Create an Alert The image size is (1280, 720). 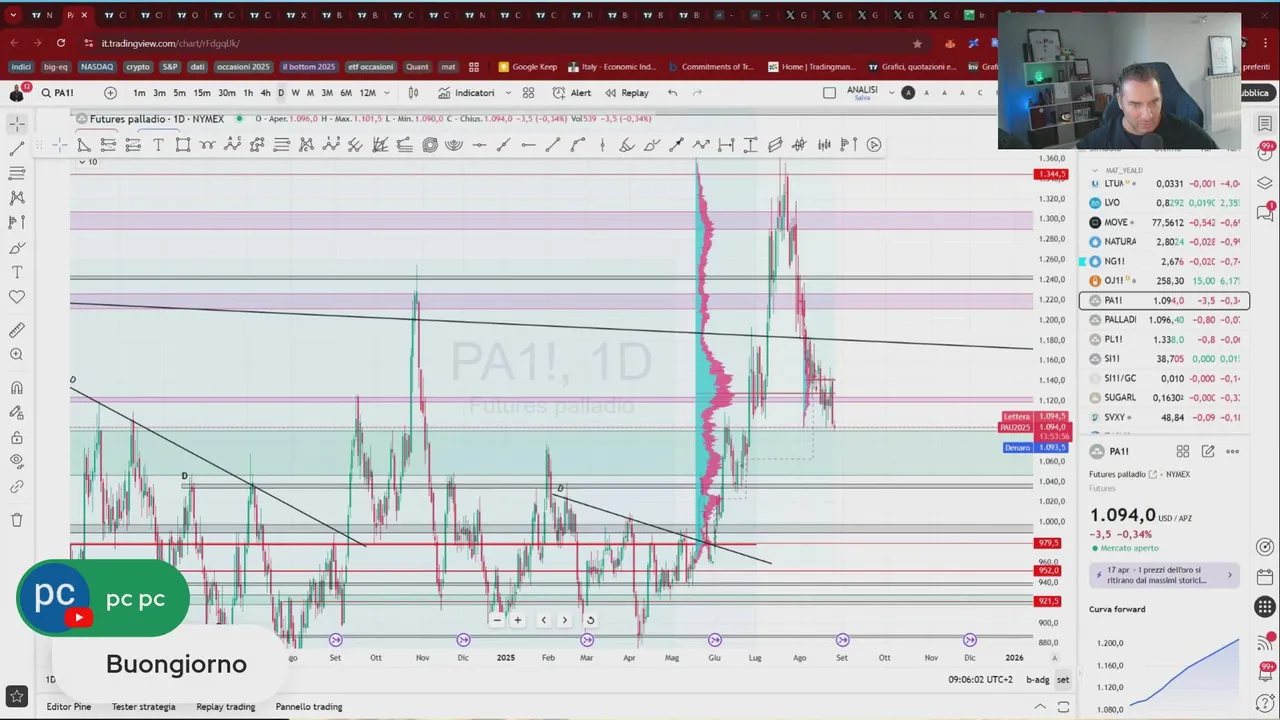coord(572,93)
